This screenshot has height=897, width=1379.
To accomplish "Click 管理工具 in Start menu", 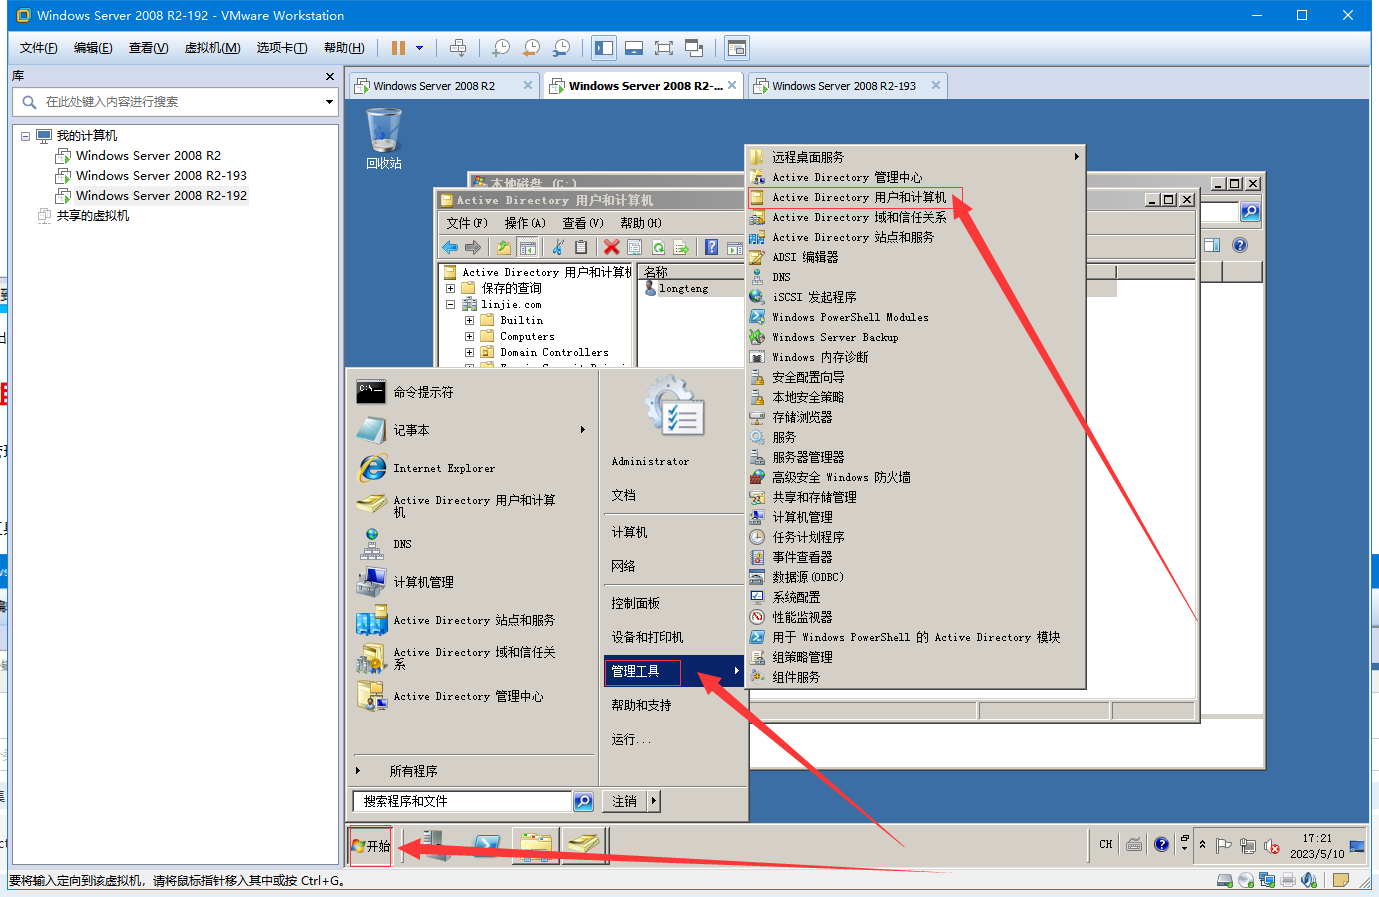I will tap(674, 671).
